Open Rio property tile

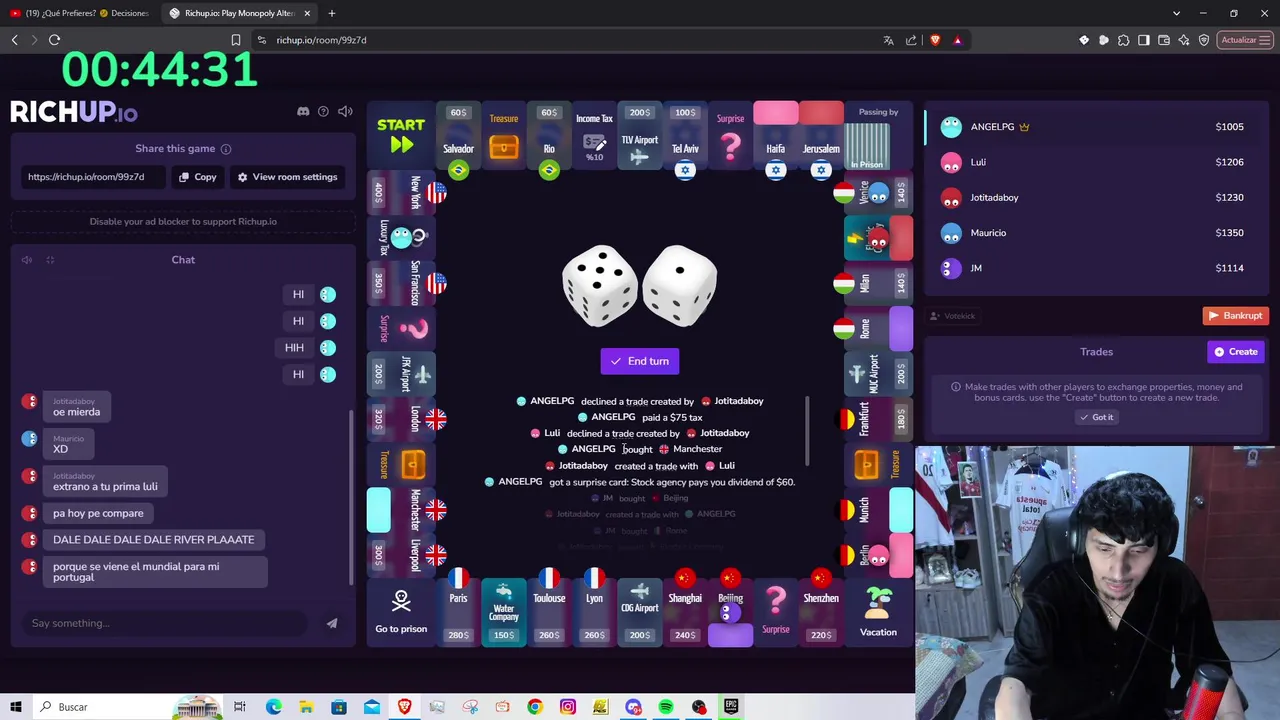click(x=549, y=137)
